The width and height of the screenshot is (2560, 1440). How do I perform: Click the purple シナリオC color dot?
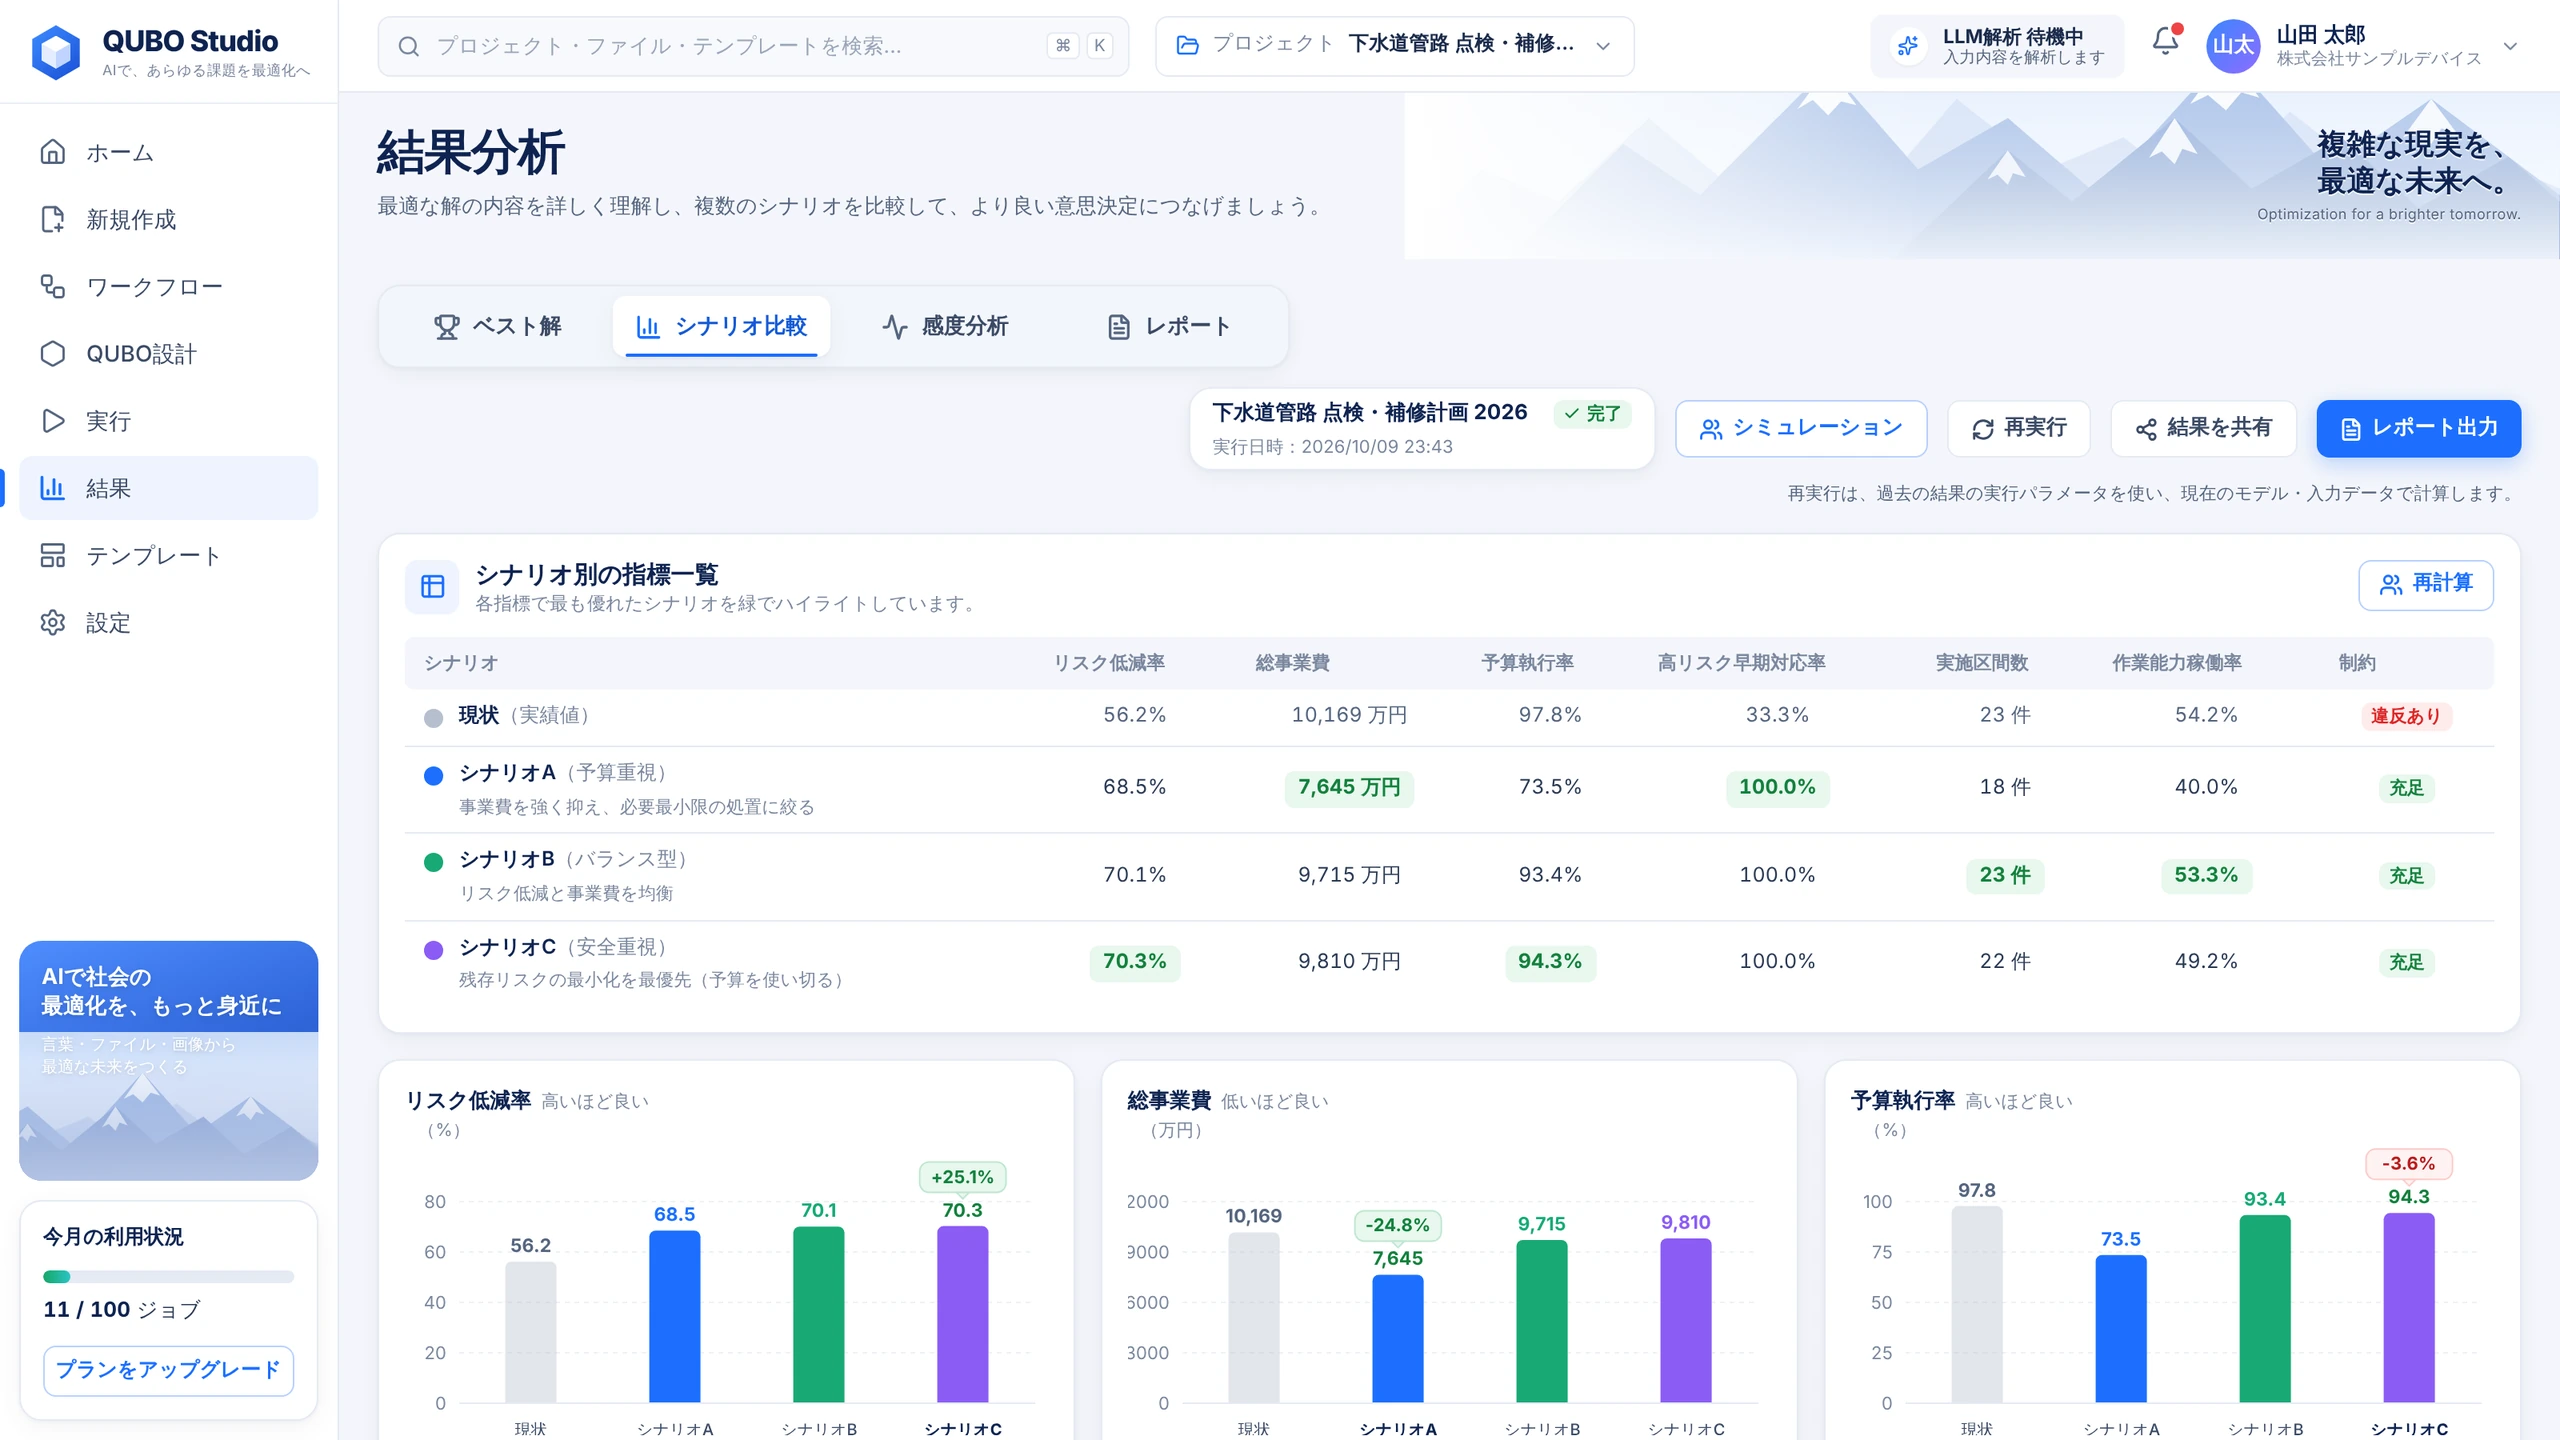tap(433, 950)
